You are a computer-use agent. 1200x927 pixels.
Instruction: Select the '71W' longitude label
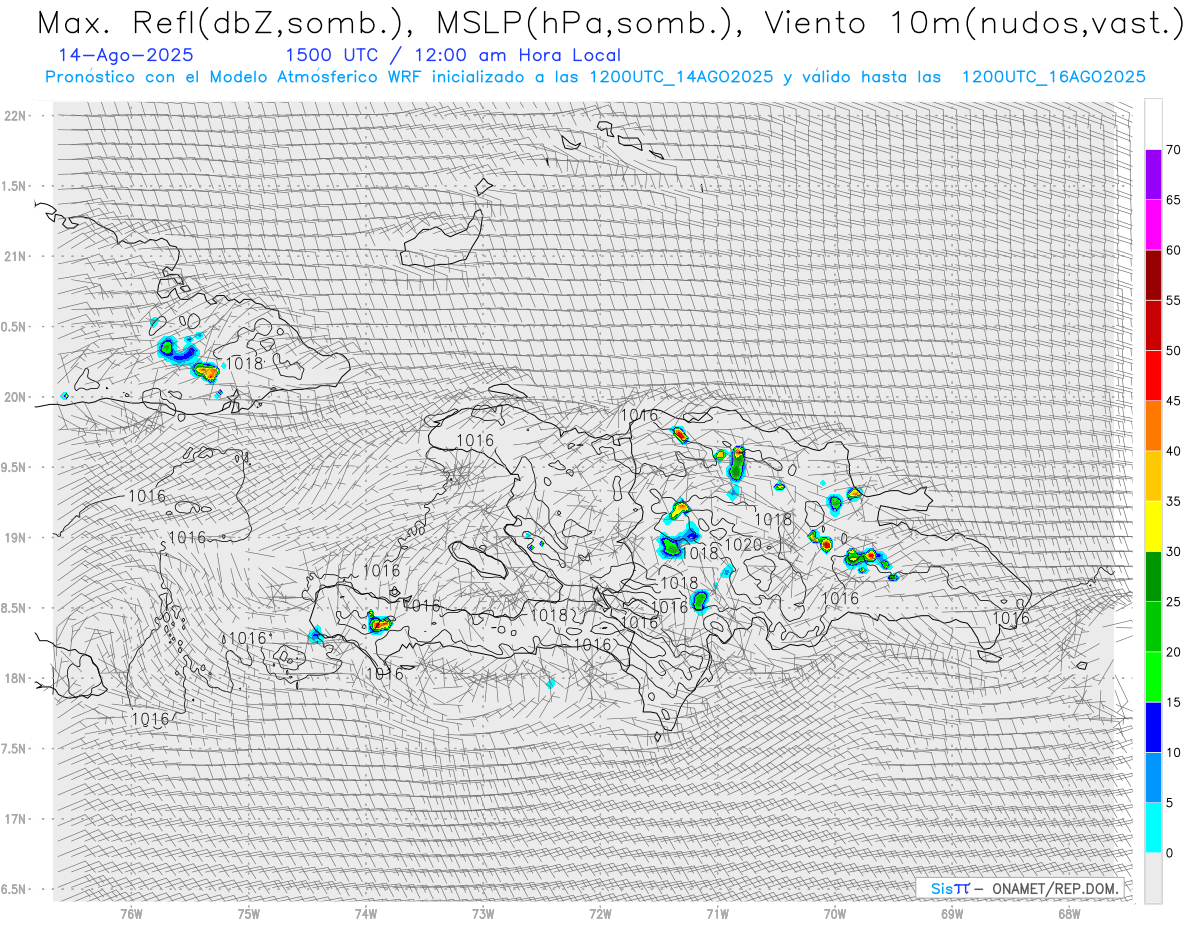point(717,914)
